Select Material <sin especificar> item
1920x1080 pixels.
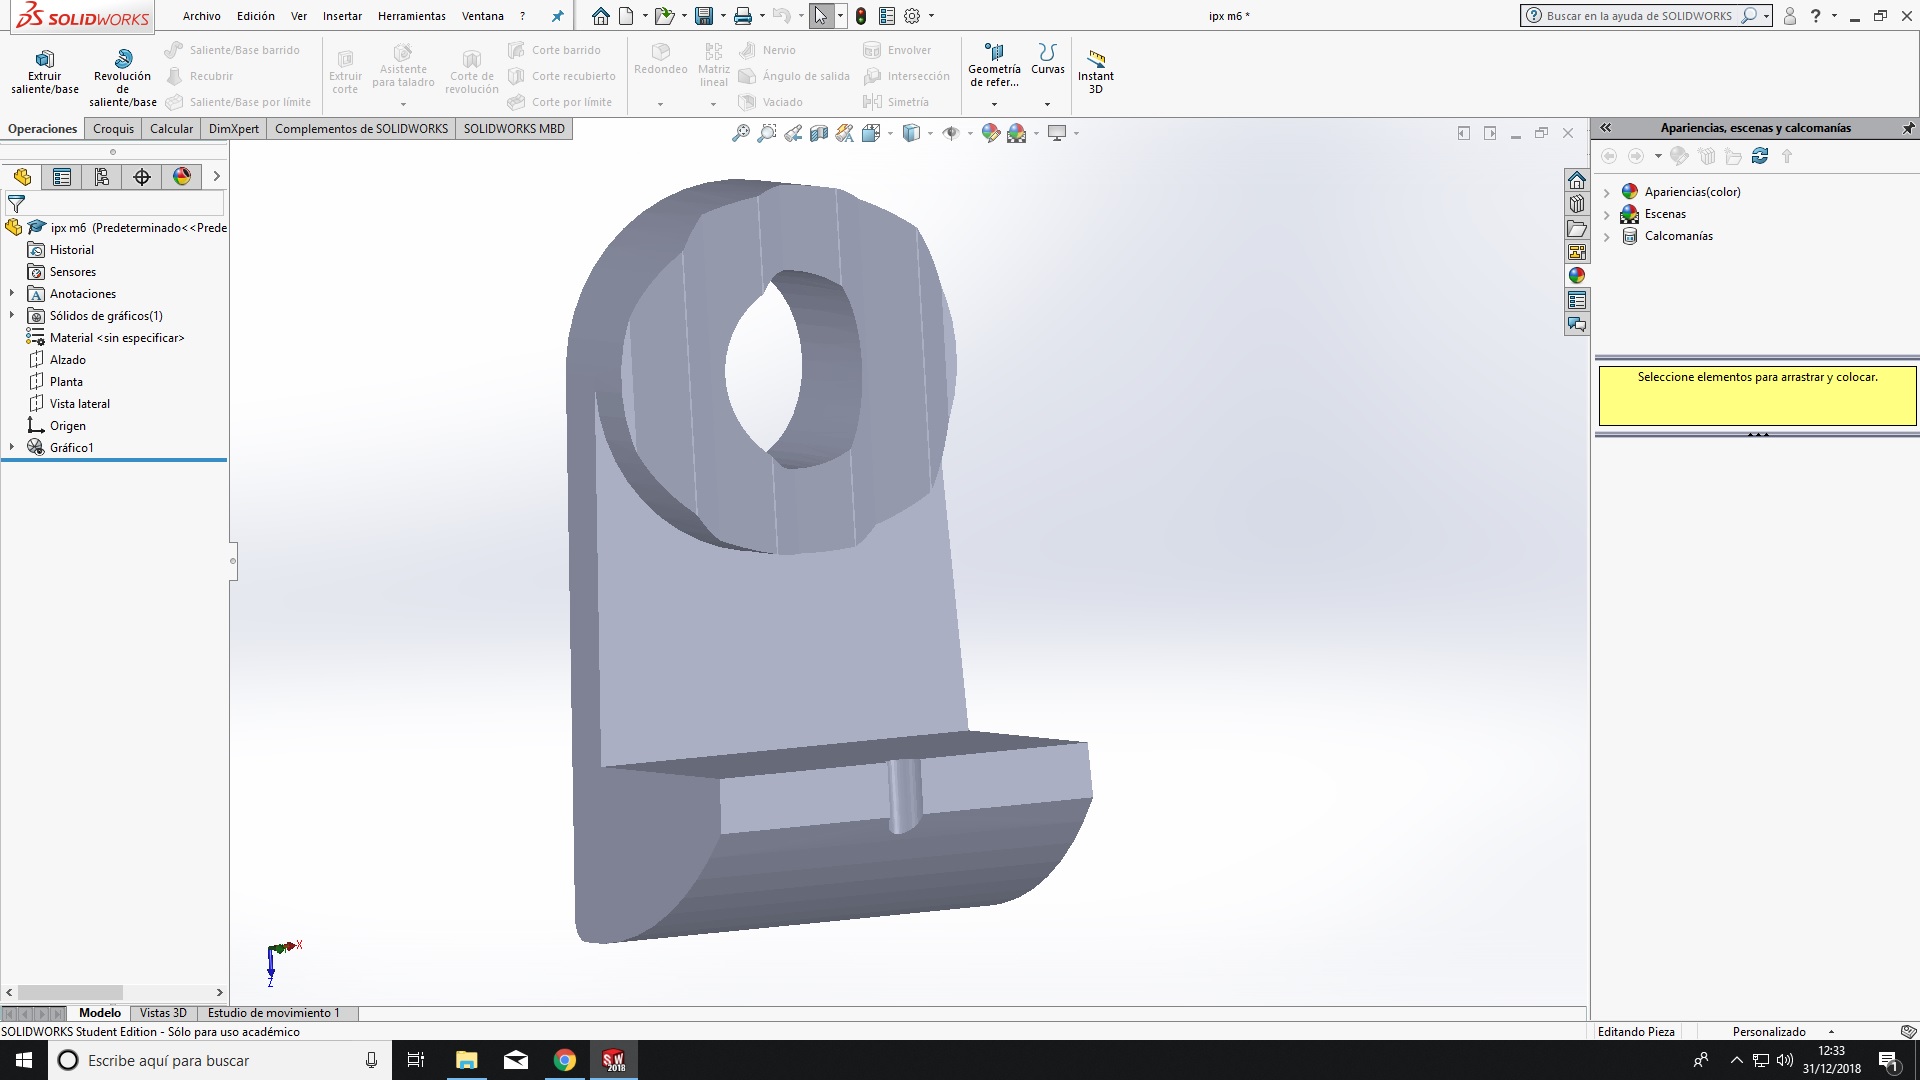(116, 338)
